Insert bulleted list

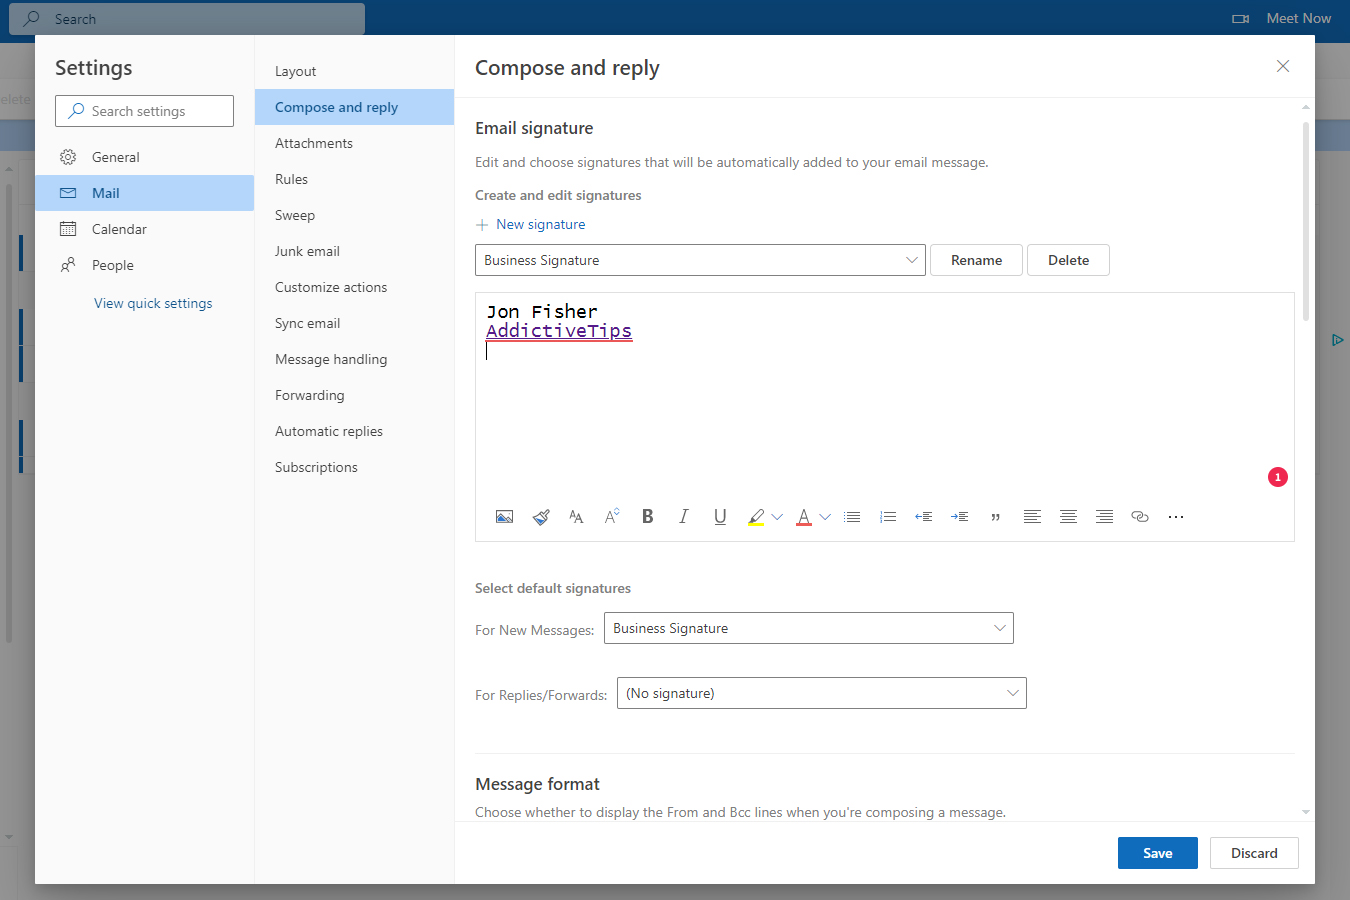coord(852,517)
